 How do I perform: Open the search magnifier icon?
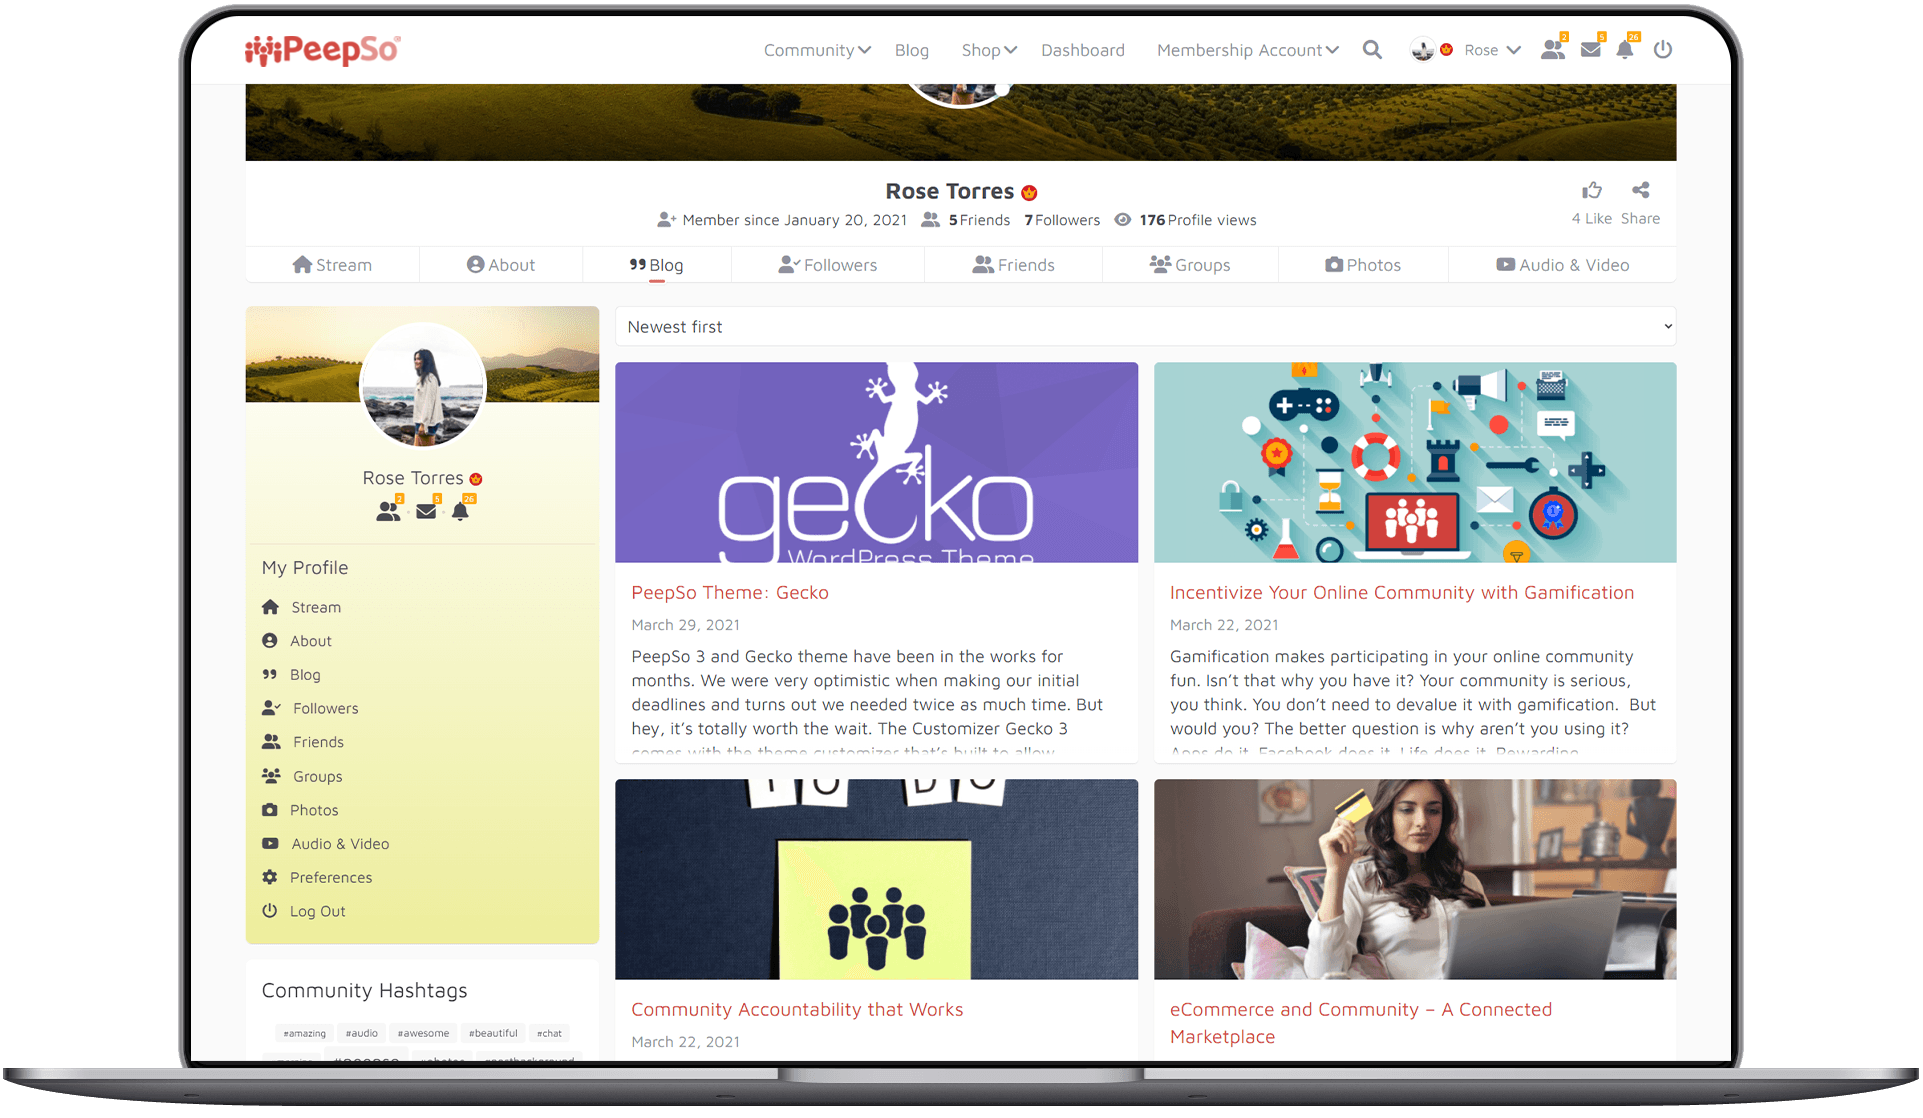[x=1372, y=50]
